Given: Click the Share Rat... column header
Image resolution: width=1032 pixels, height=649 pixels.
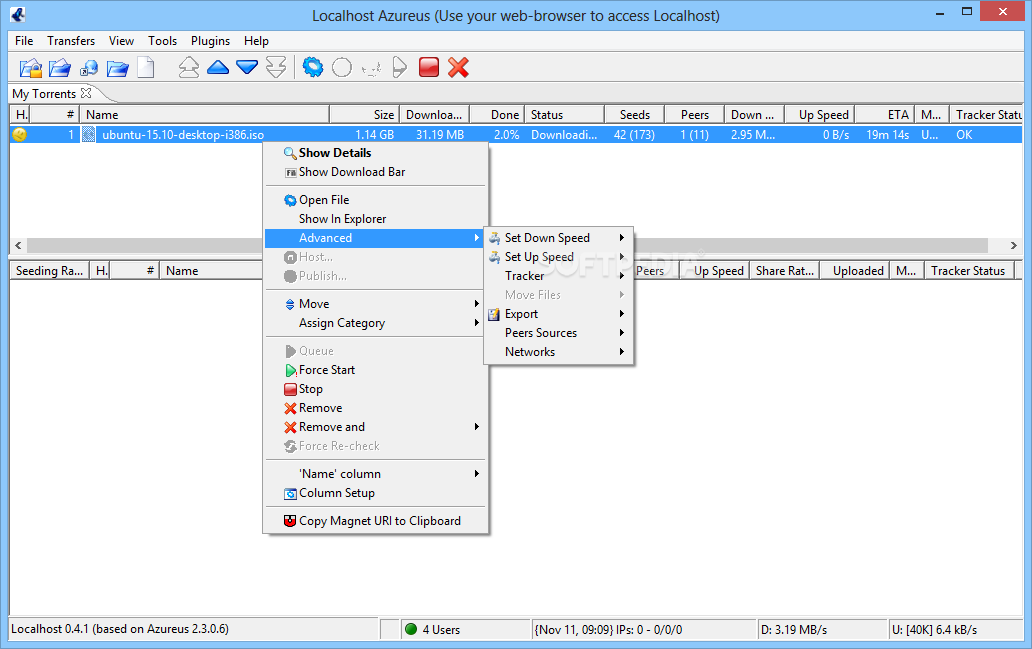Looking at the screenshot, I should click(785, 271).
